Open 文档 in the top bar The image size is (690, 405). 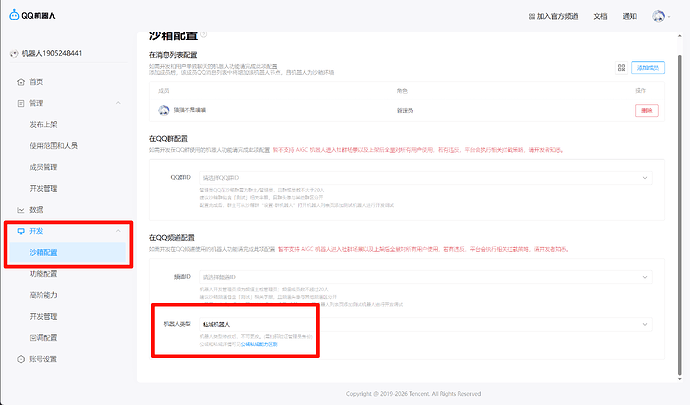[x=600, y=16]
